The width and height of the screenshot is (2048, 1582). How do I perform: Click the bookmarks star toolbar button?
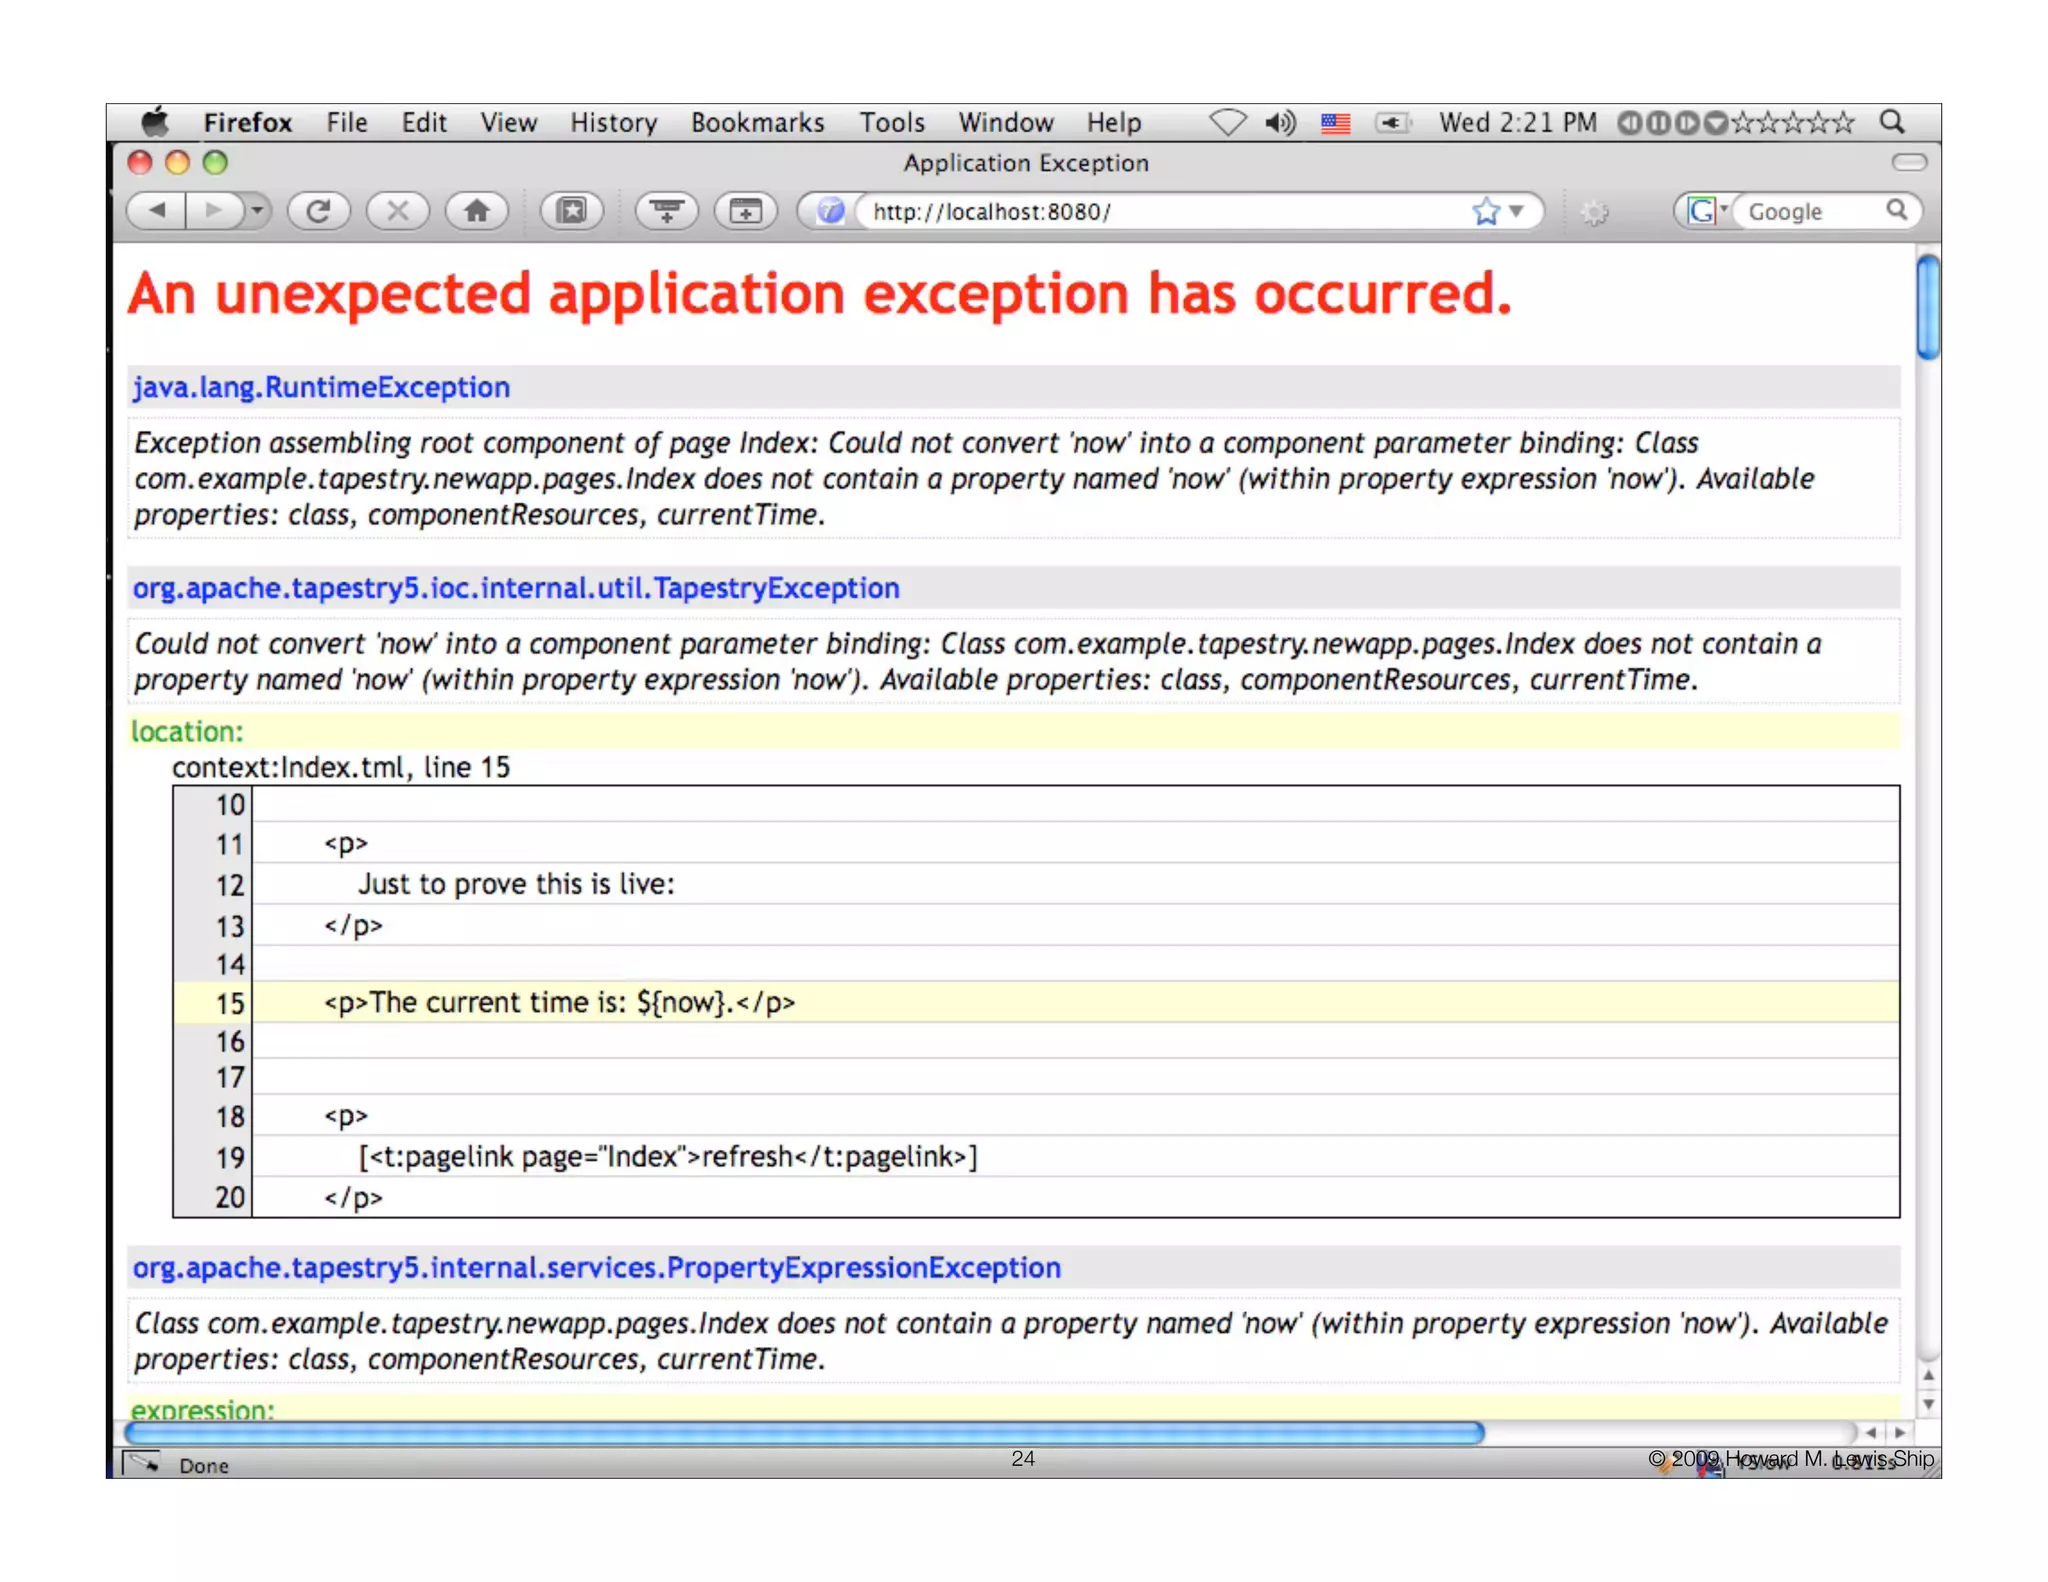(571, 211)
